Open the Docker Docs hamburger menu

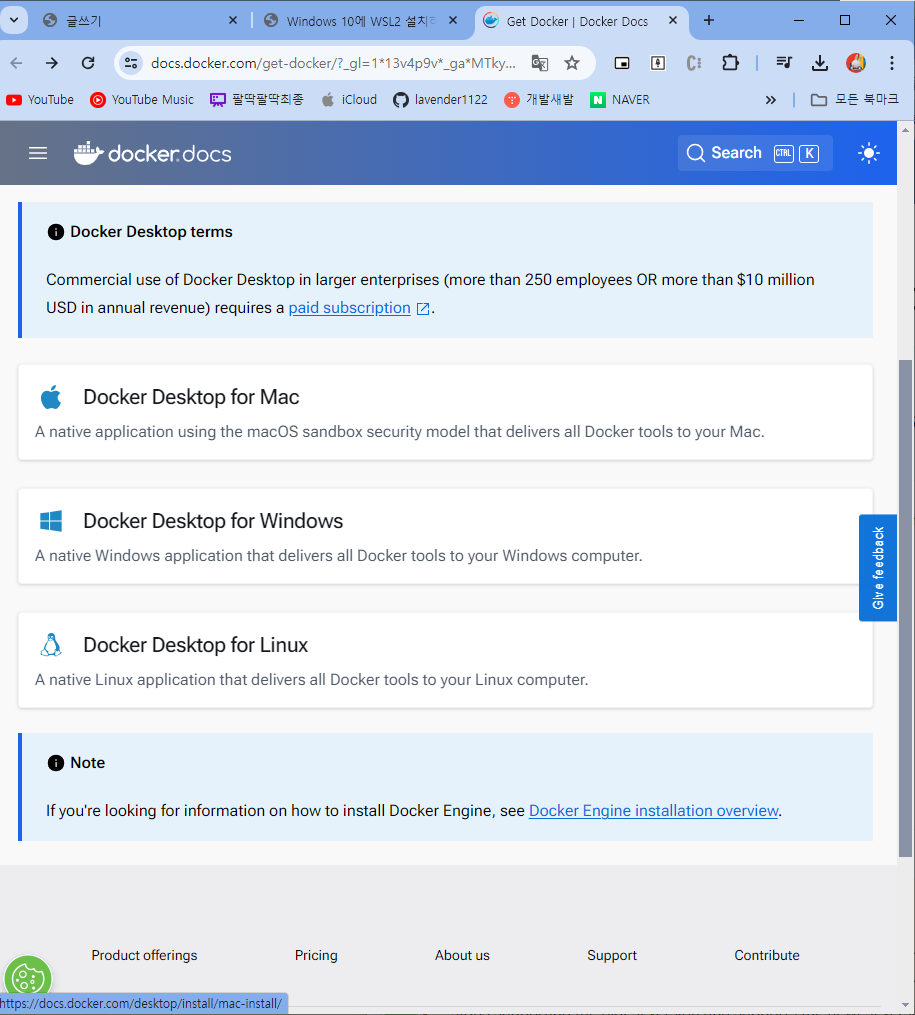coord(38,153)
